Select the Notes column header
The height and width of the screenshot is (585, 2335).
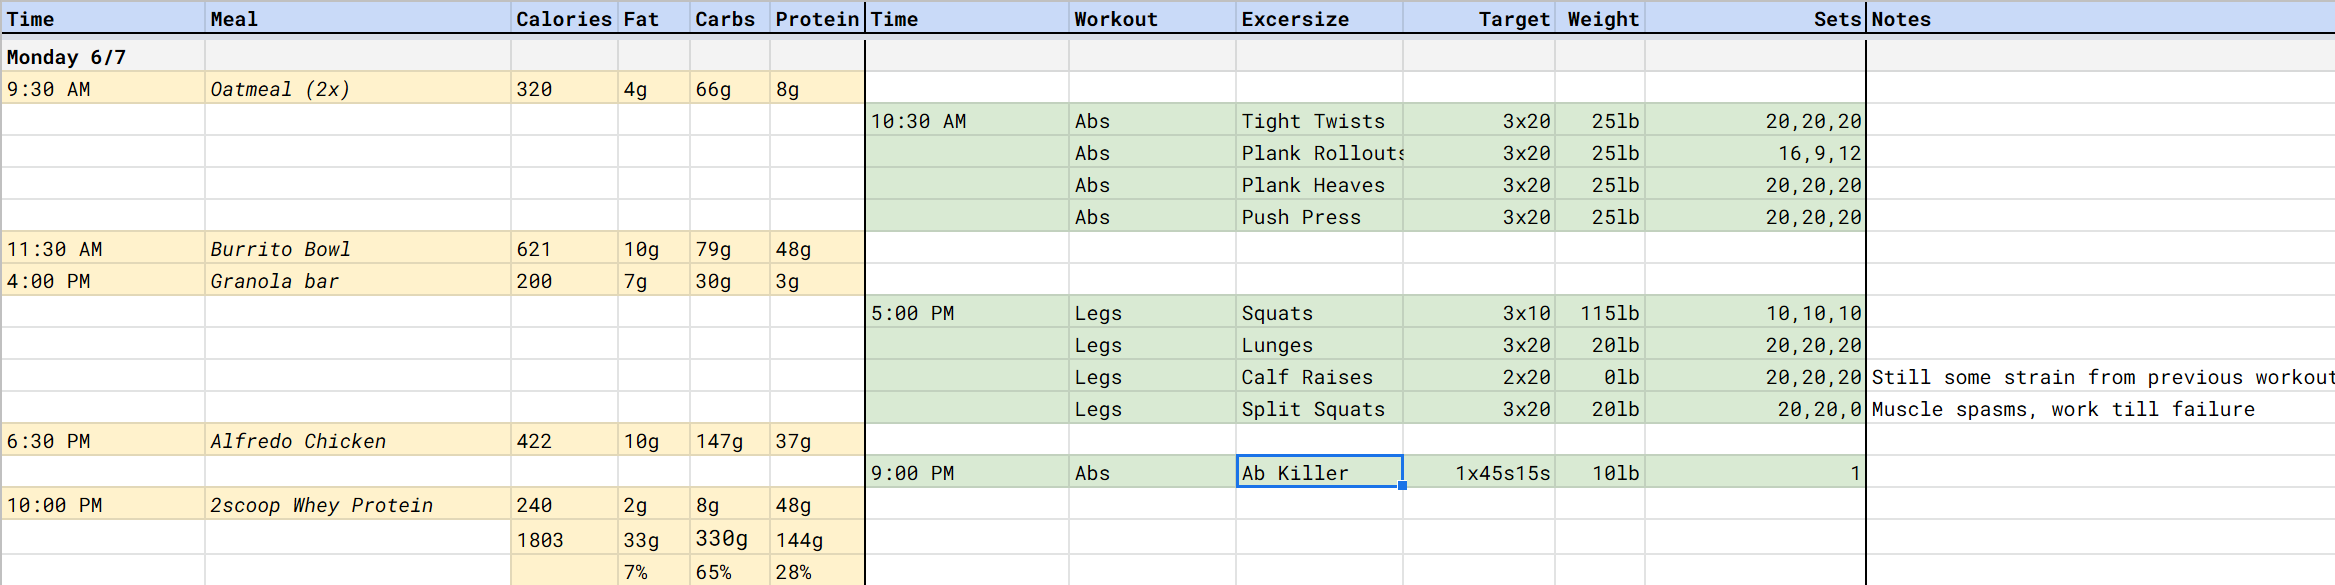pos(1901,18)
